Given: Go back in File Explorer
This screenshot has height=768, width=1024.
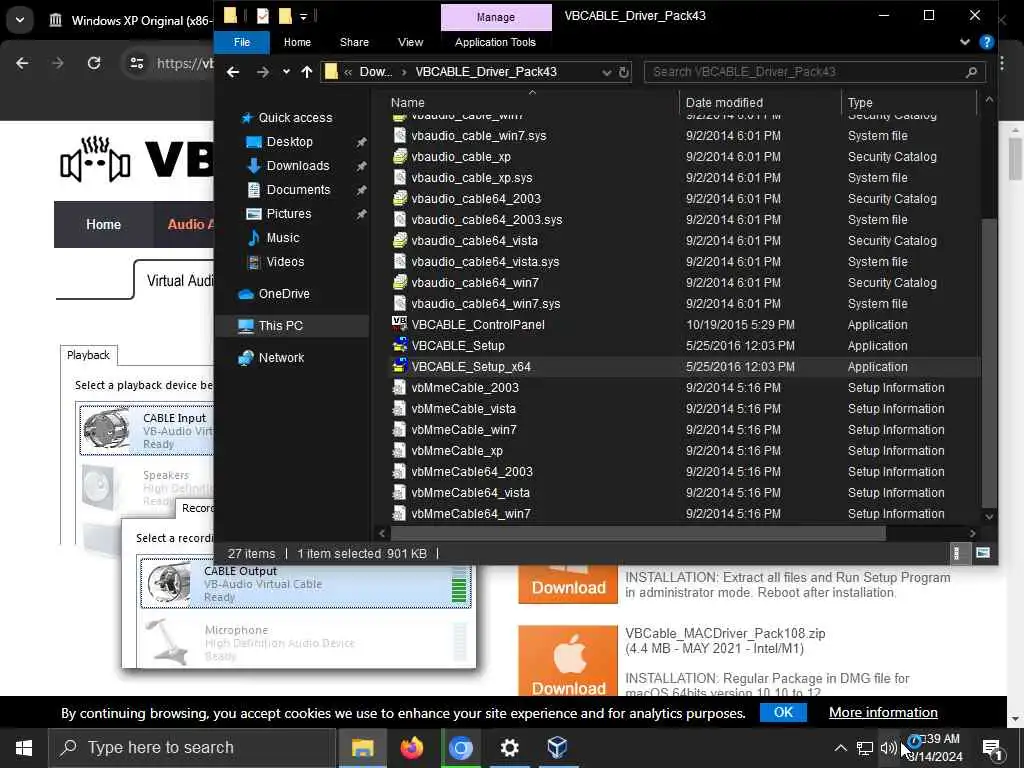Looking at the screenshot, I should pos(233,72).
